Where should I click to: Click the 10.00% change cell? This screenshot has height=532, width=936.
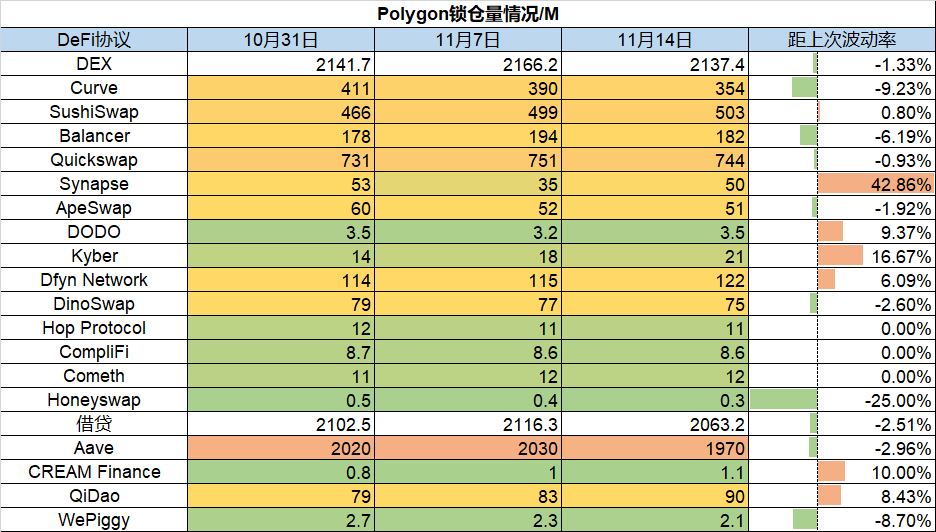pos(842,472)
